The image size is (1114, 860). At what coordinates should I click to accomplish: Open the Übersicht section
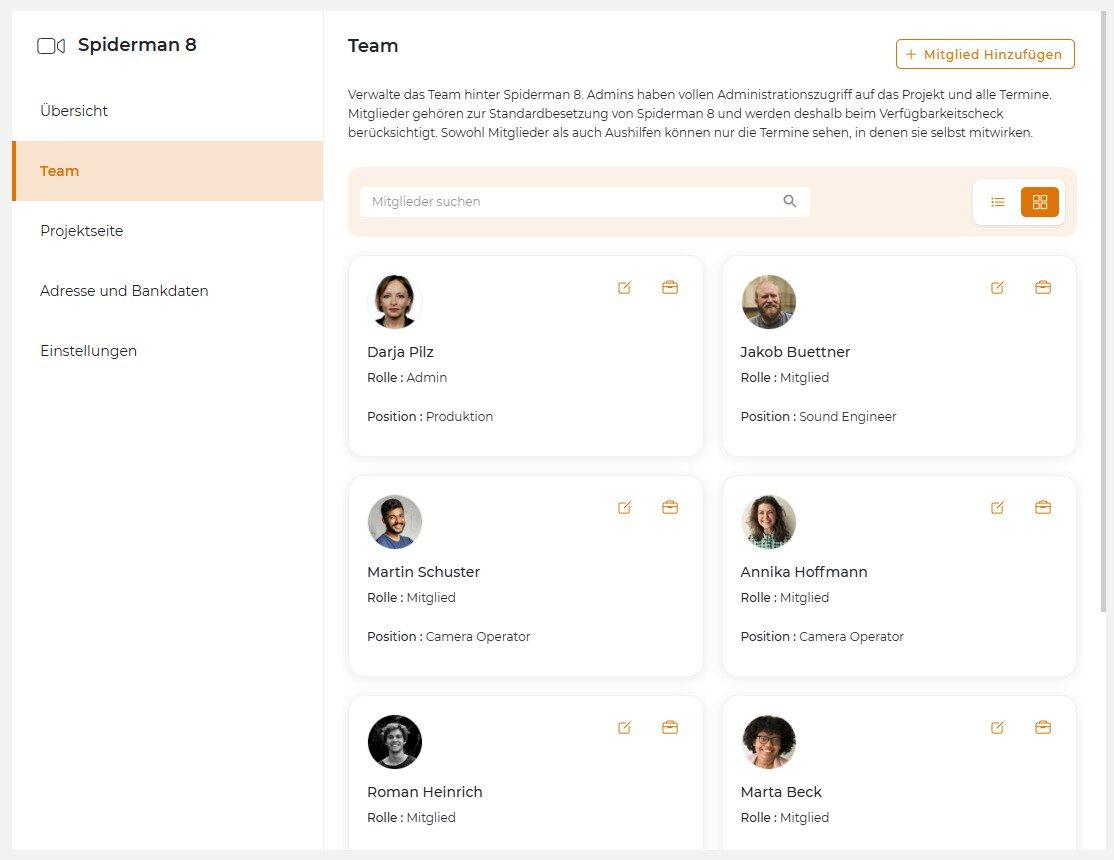click(73, 110)
